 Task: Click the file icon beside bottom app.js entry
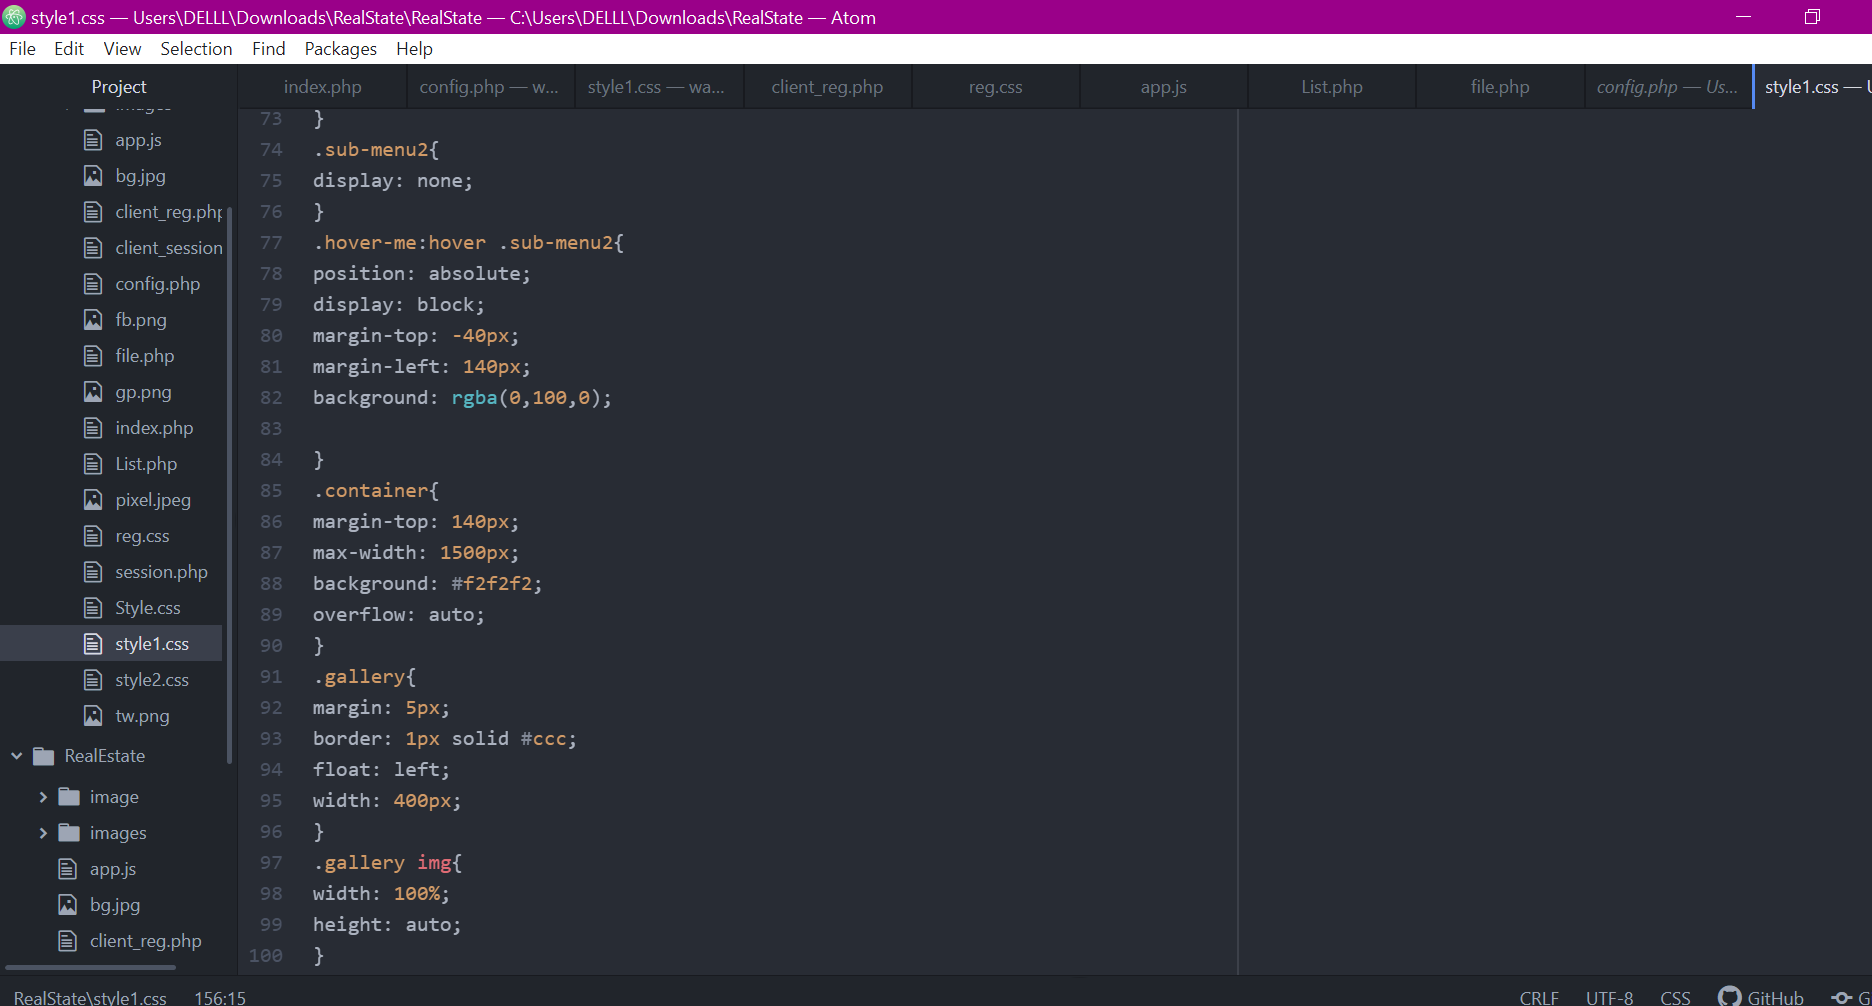pos(67,869)
